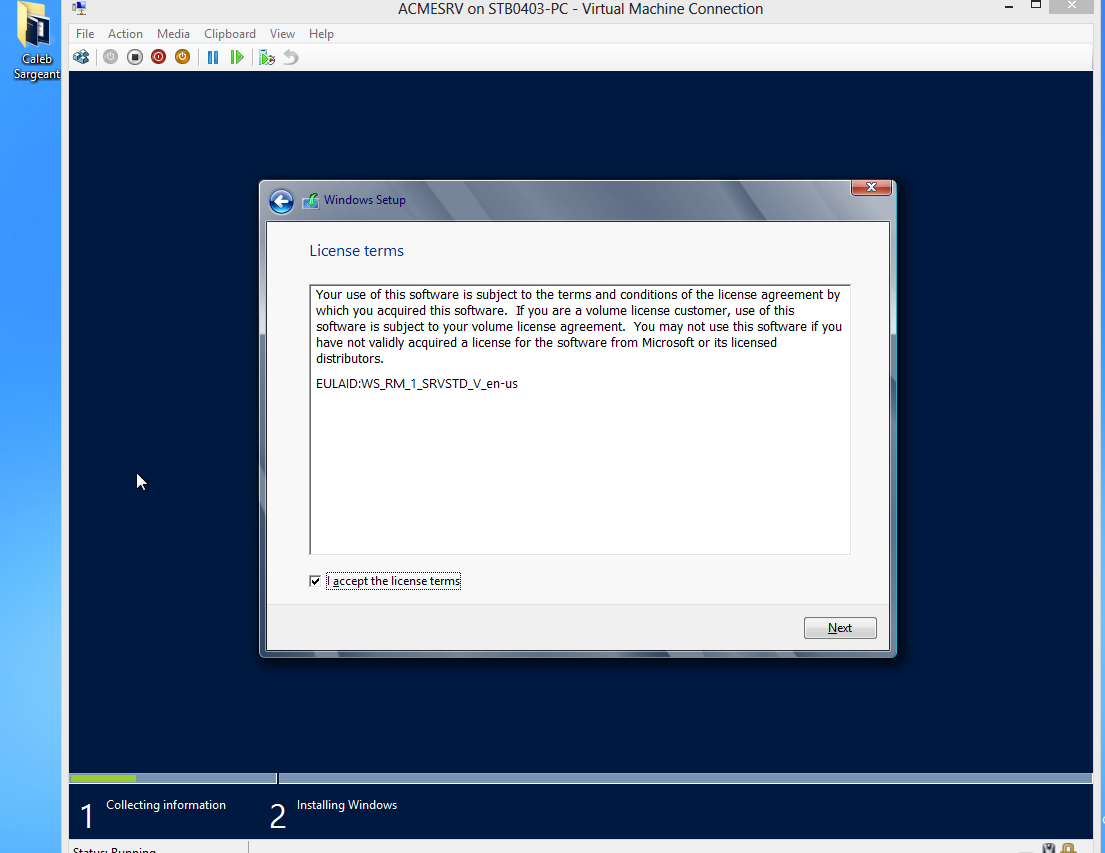Image resolution: width=1105 pixels, height=853 pixels.
Task: Close the Windows Setup dialog
Action: pos(872,187)
